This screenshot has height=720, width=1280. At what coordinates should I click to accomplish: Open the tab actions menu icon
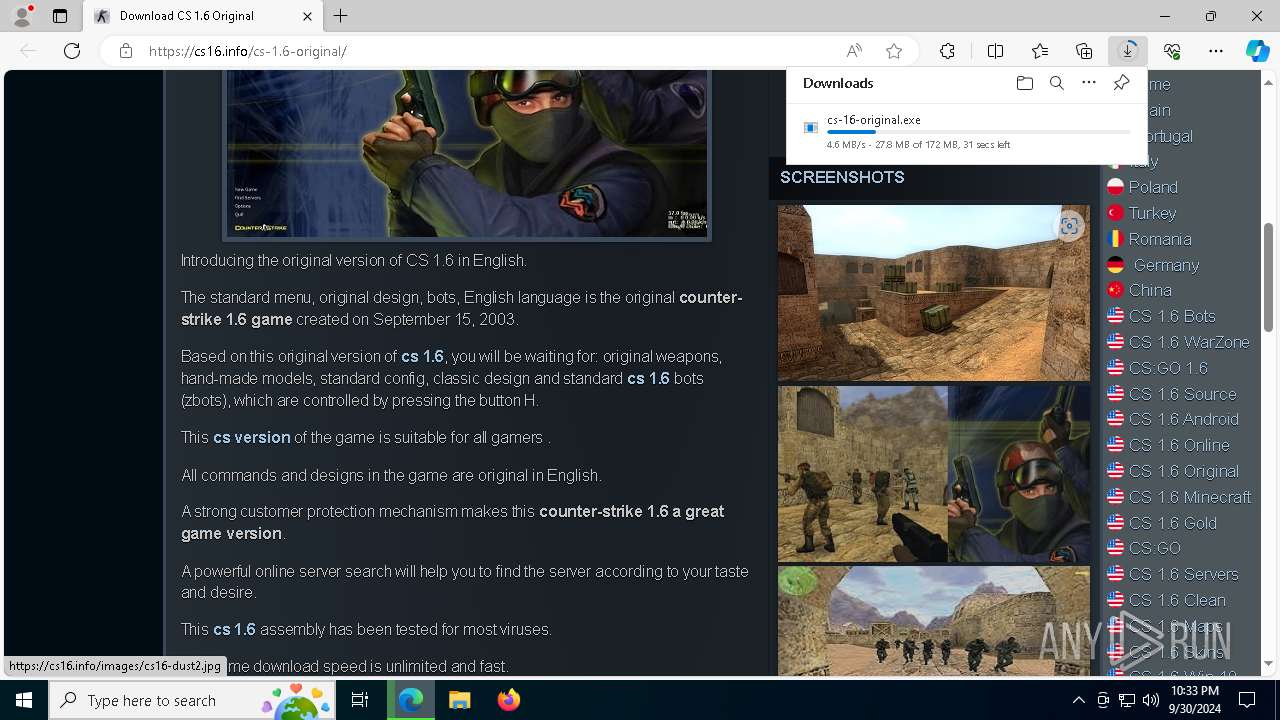click(x=60, y=16)
